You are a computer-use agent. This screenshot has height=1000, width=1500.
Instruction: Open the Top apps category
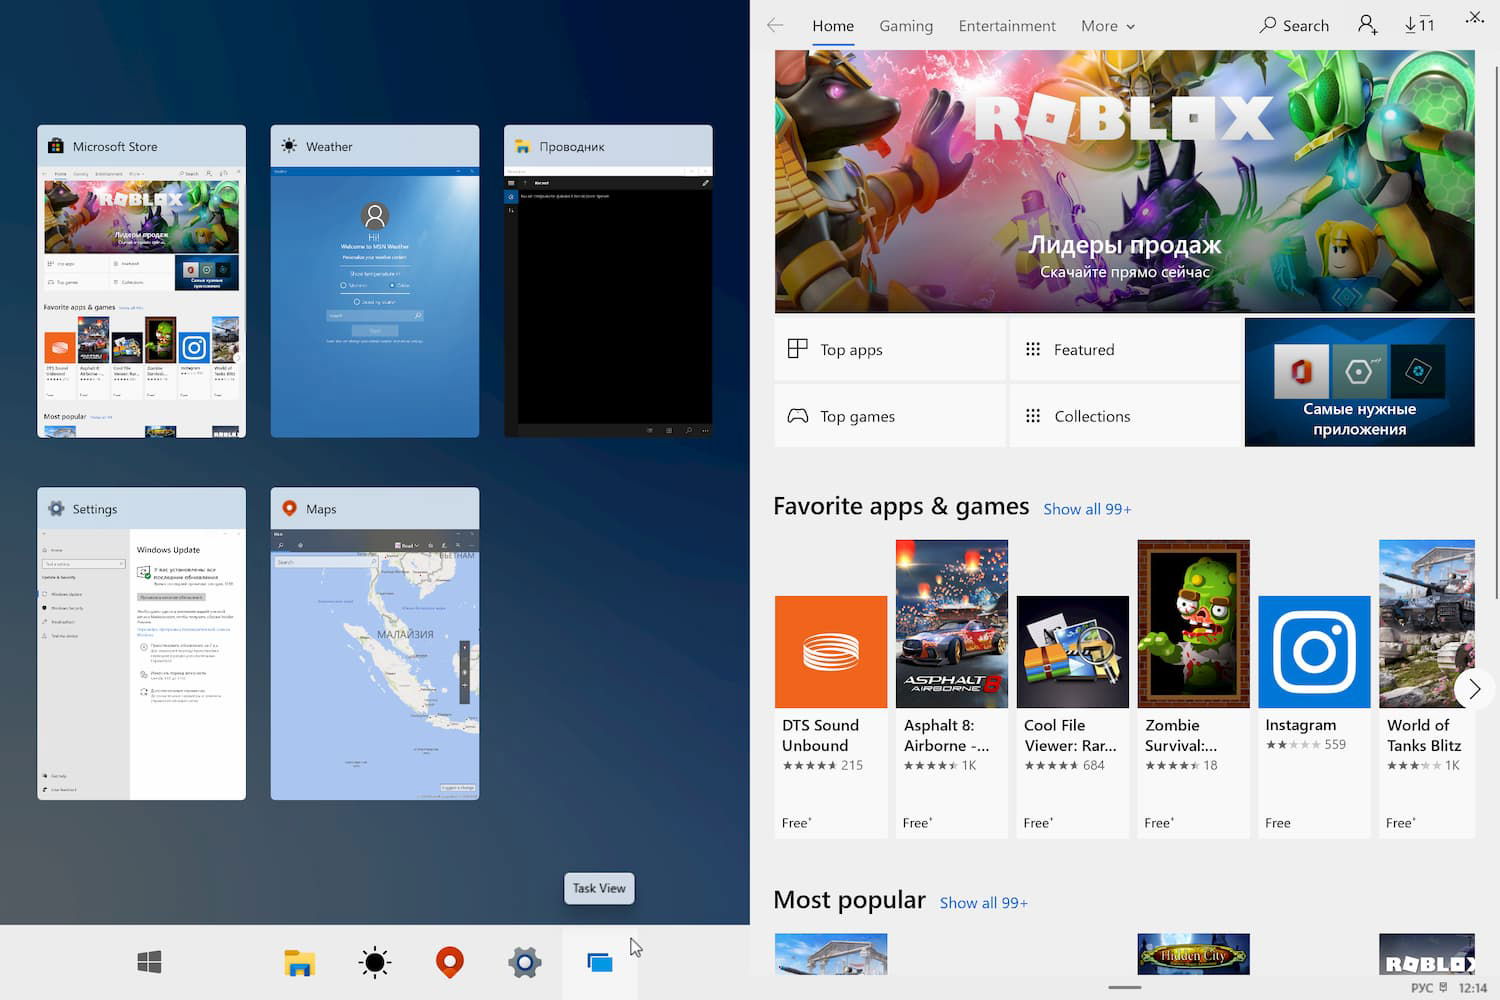coord(890,349)
